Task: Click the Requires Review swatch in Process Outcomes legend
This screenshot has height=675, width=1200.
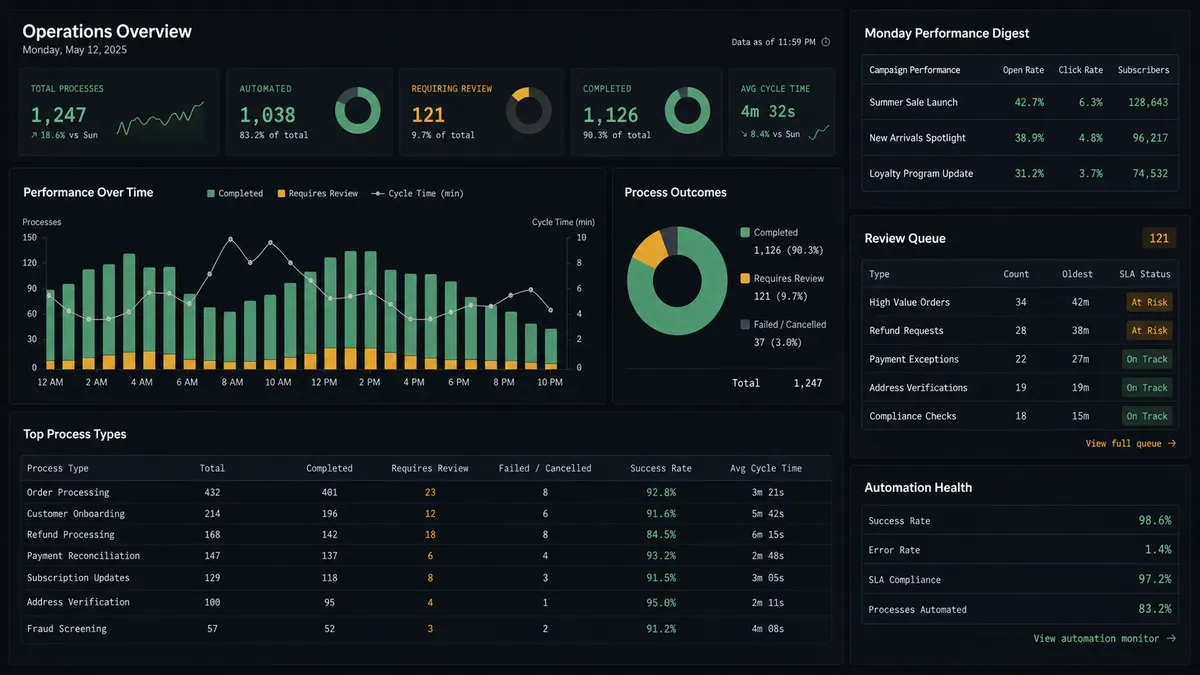Action: point(745,278)
